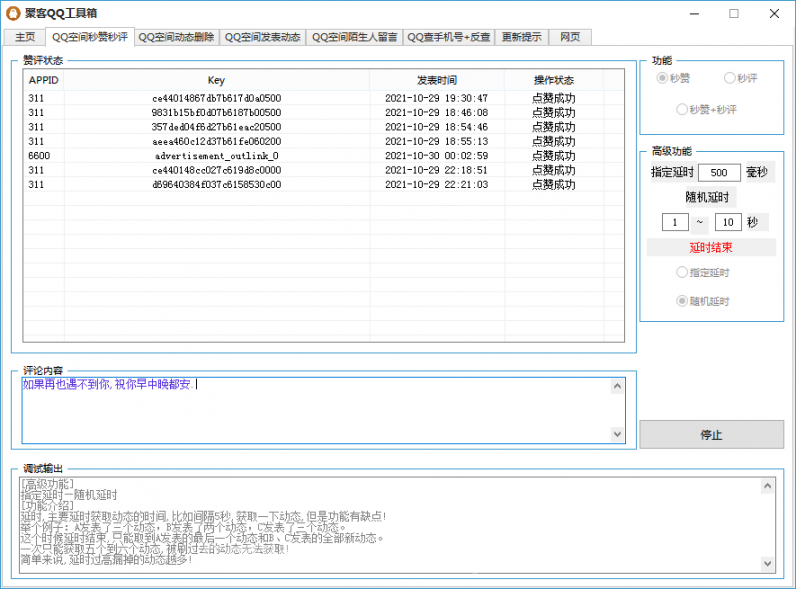Click the random delay minimum field showing 1
Viewport: 796px width, 589px height.
pyautogui.click(x=675, y=222)
